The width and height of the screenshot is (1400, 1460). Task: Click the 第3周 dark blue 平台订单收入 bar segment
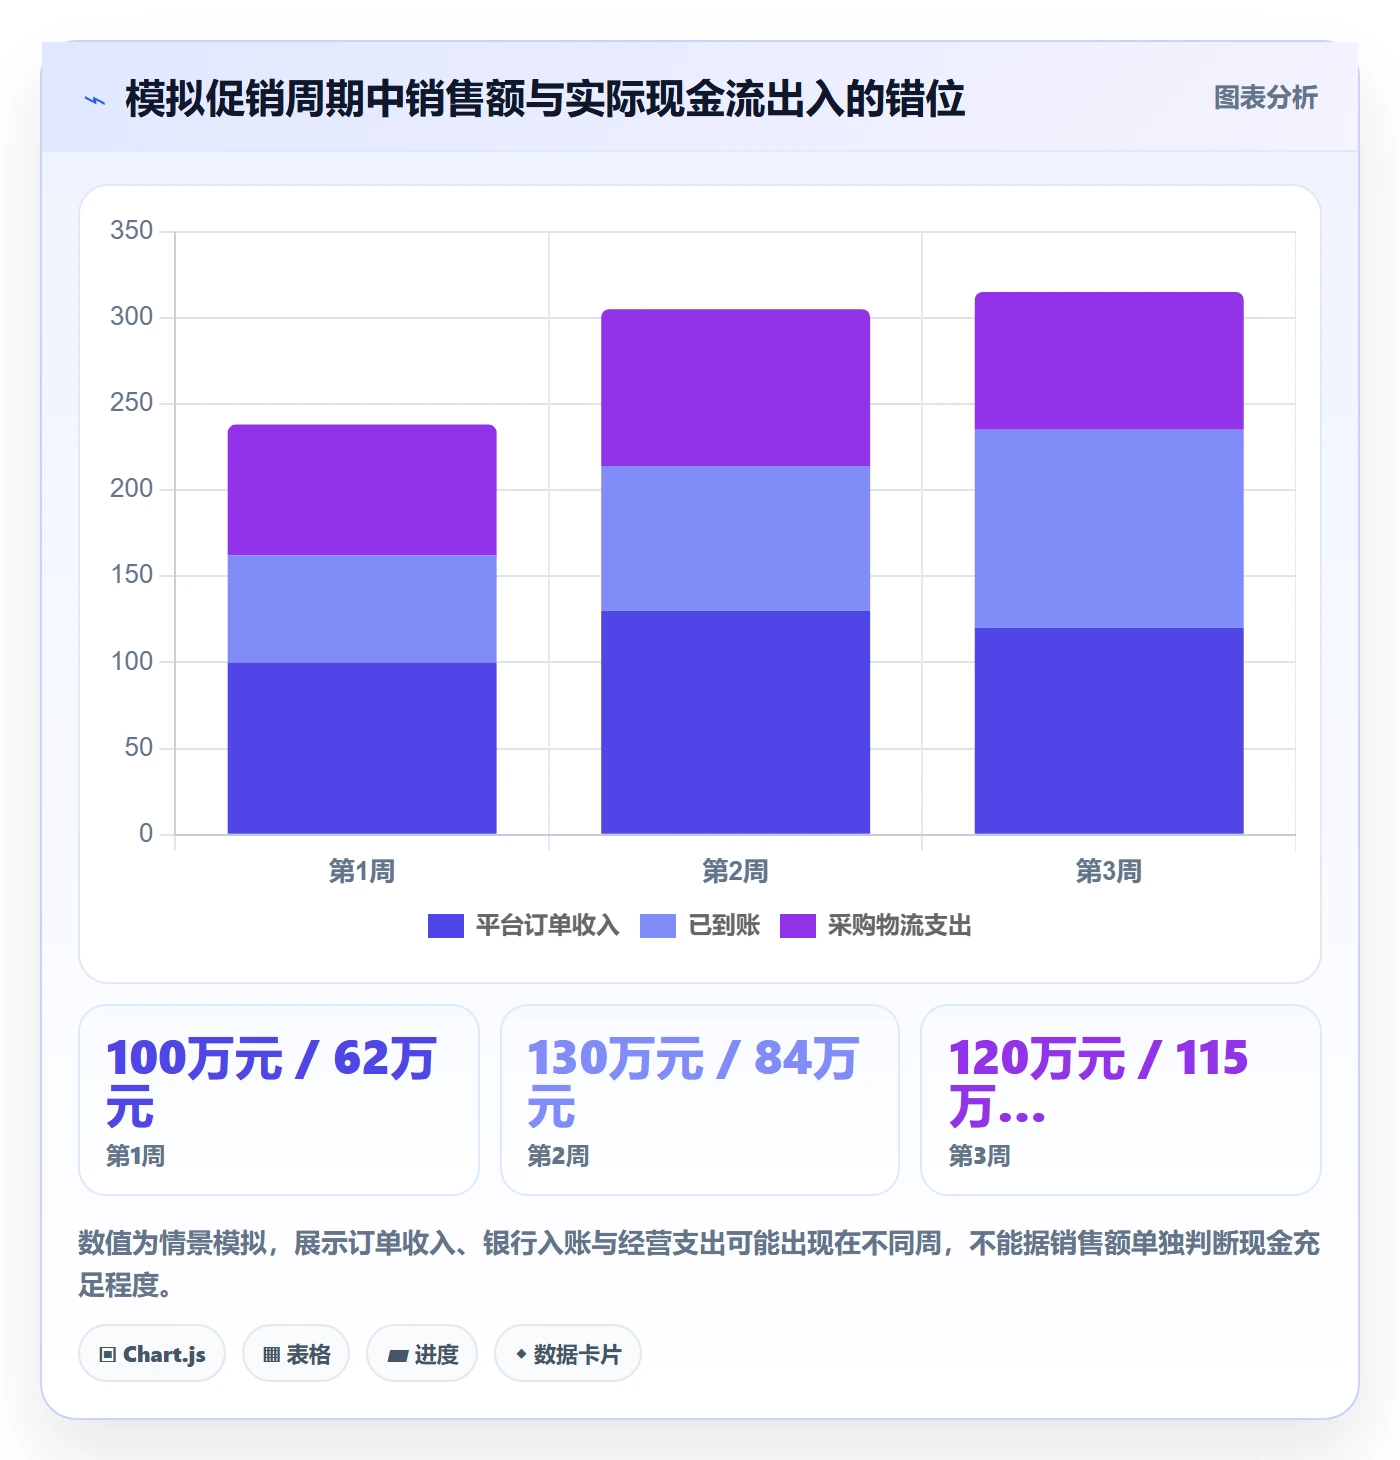click(x=1109, y=731)
